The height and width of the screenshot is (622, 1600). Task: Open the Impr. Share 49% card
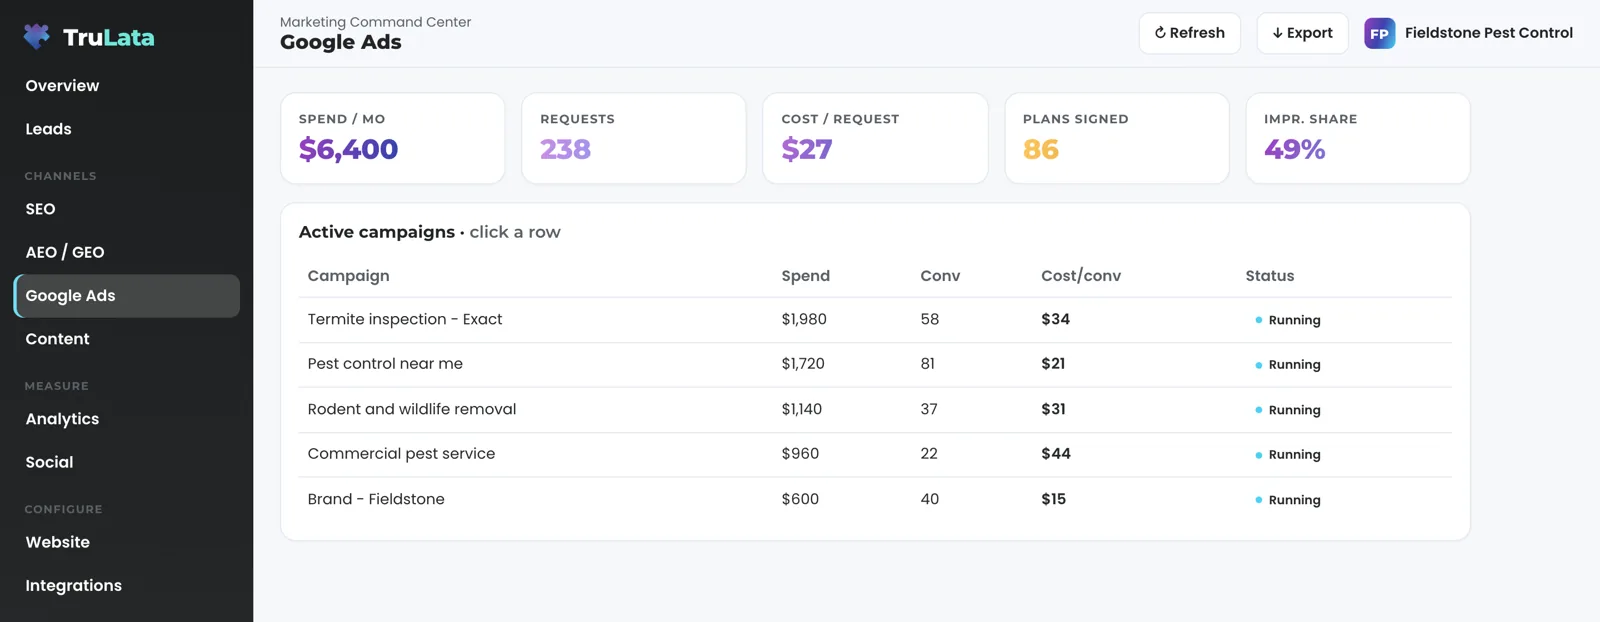[x=1358, y=138]
